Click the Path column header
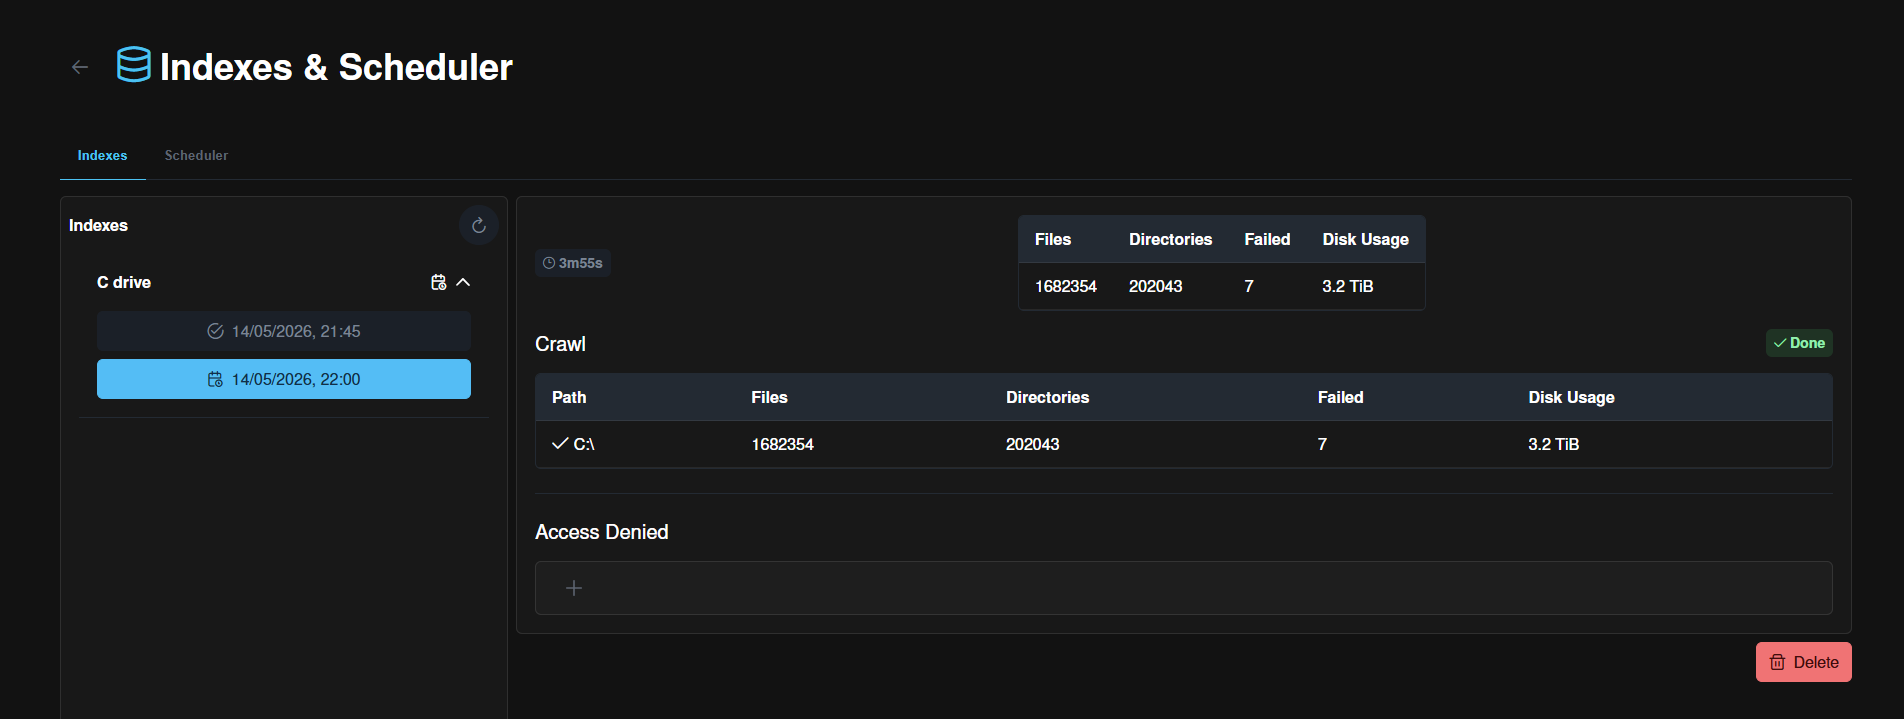The image size is (1904, 719). [569, 397]
